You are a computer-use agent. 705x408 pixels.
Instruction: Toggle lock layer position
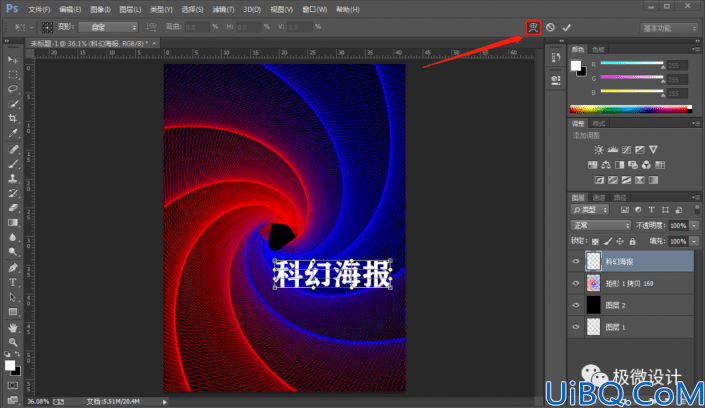tap(620, 242)
